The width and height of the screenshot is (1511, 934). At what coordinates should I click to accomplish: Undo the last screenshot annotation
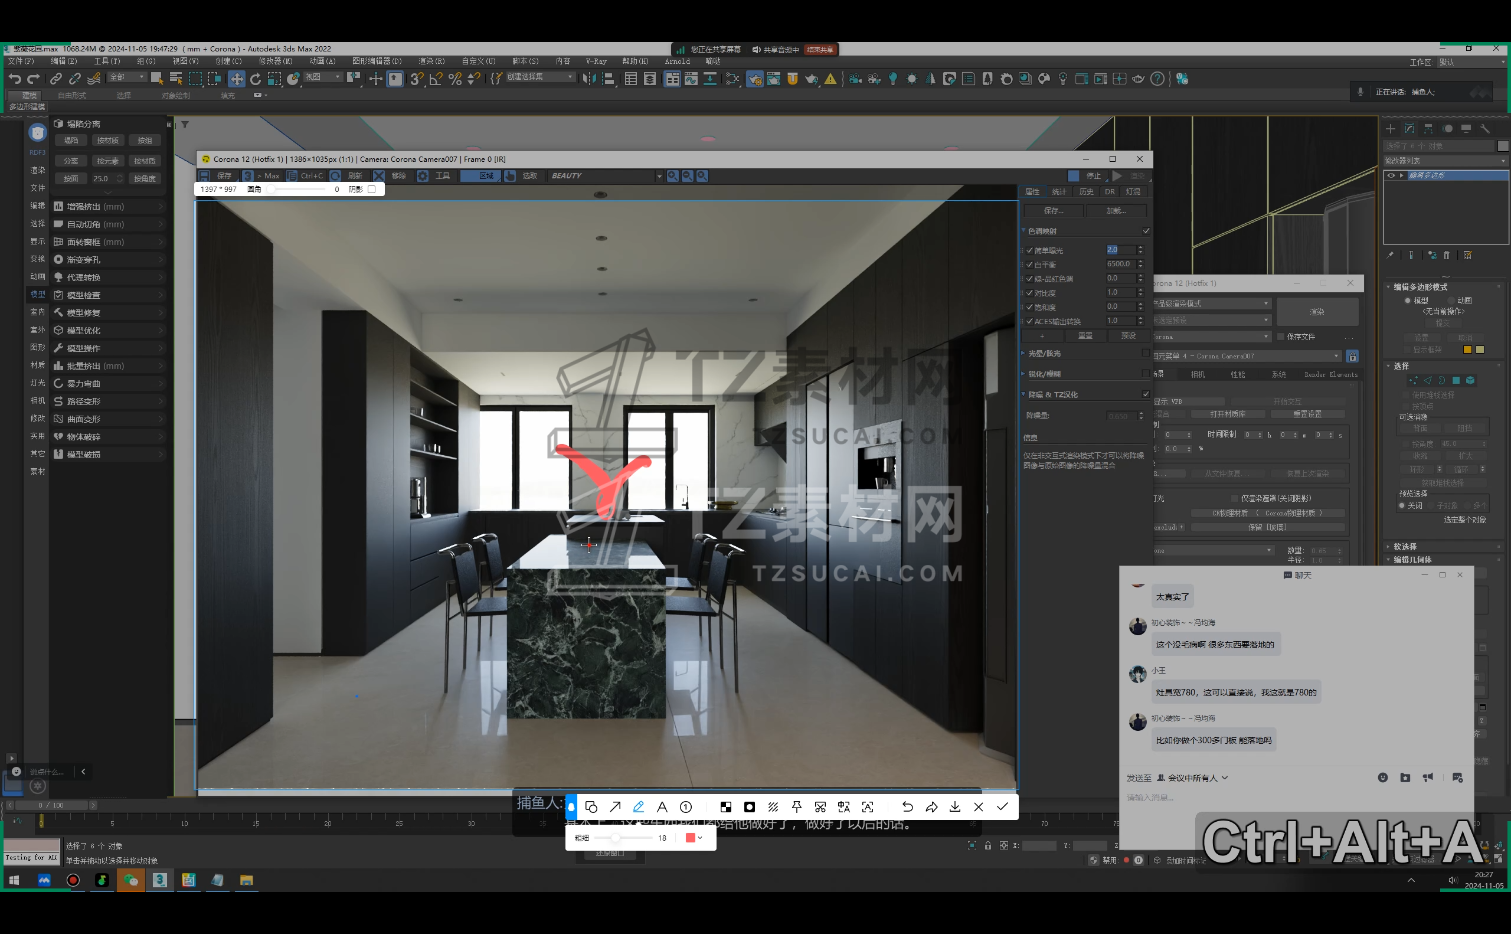pyautogui.click(x=907, y=807)
